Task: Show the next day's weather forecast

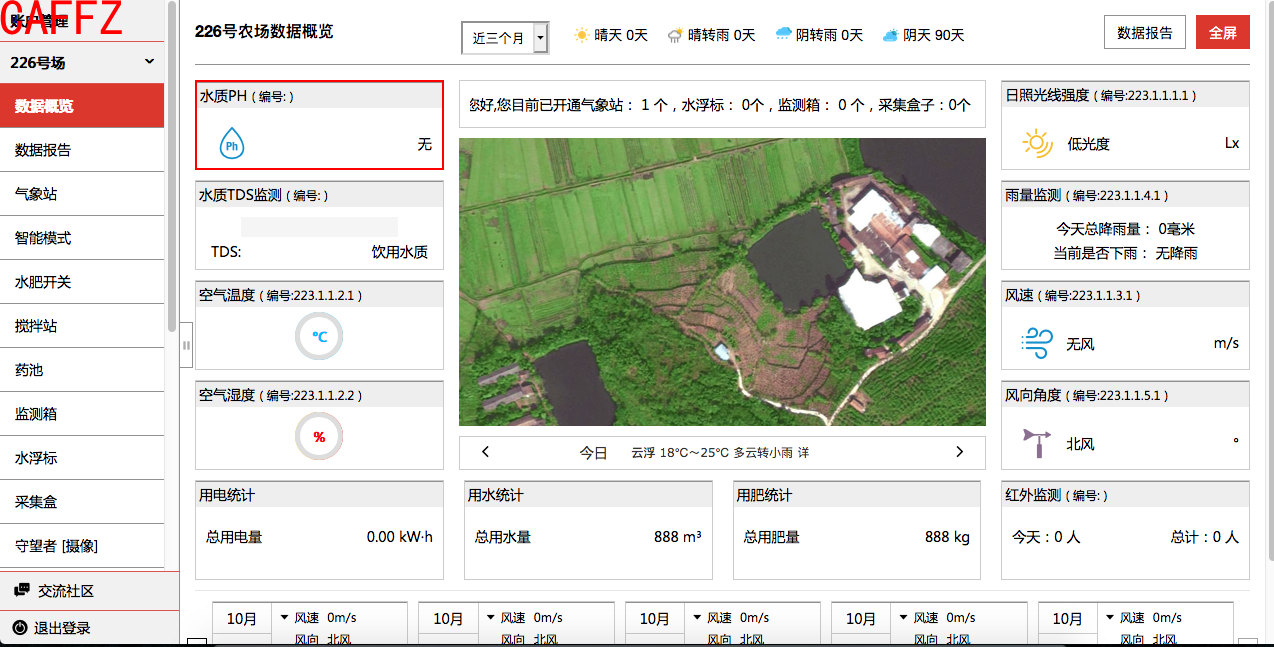Action: tap(959, 452)
